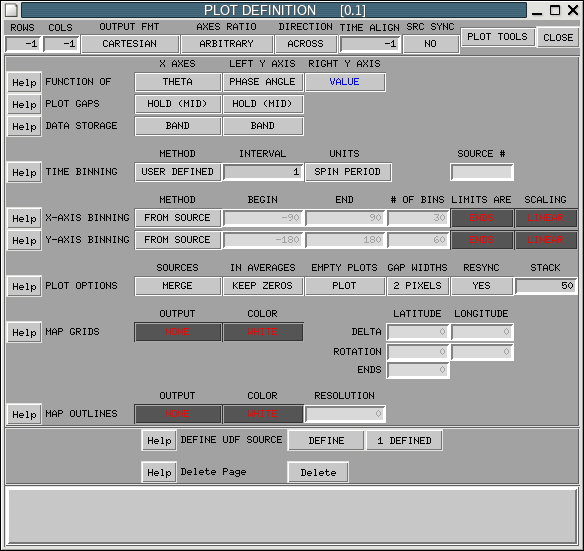
Task: Click the ROWS input field
Action: (x=23, y=44)
